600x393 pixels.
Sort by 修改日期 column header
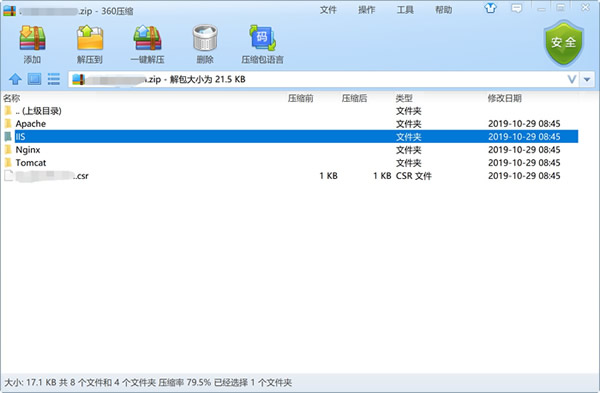pyautogui.click(x=504, y=98)
